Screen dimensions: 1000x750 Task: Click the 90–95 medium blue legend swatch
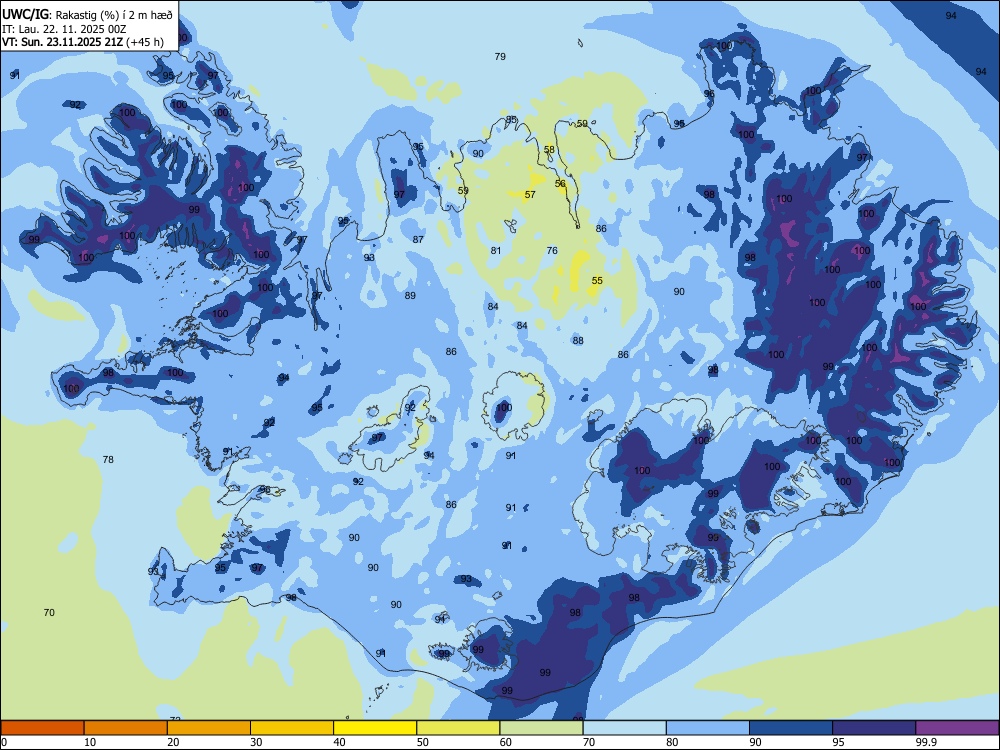click(x=791, y=728)
